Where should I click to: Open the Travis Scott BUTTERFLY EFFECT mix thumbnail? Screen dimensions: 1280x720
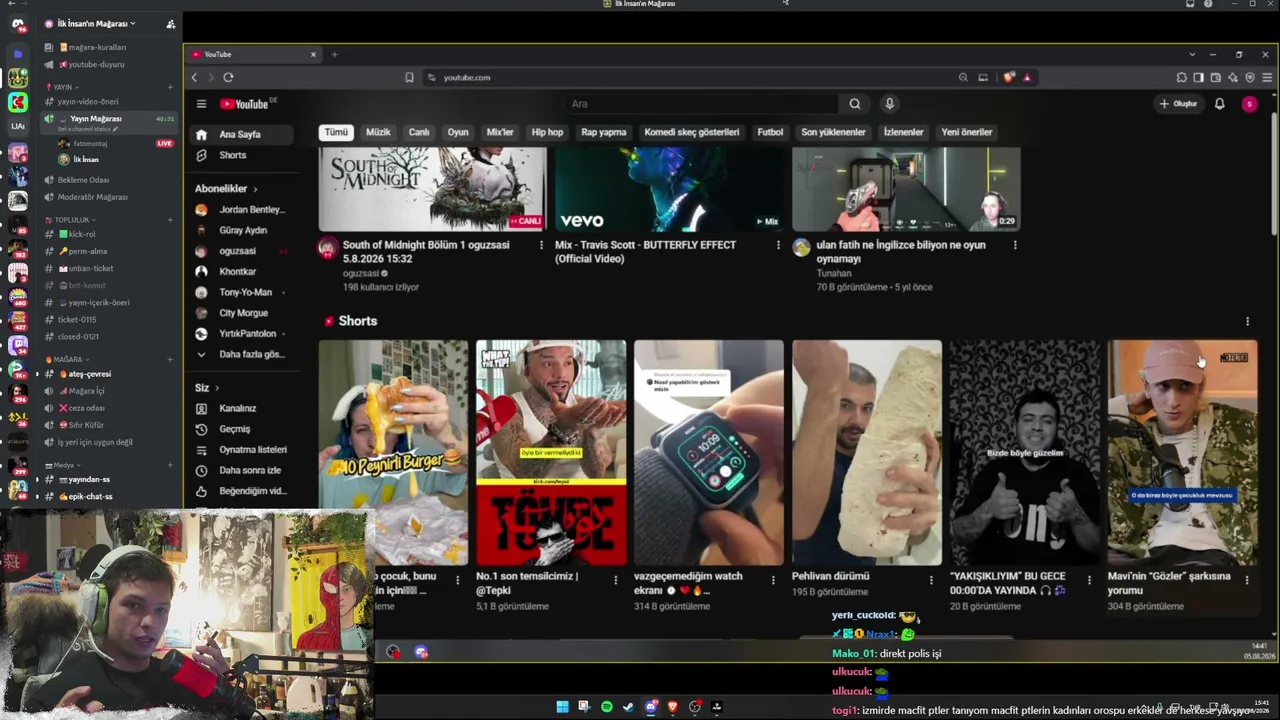click(x=669, y=189)
